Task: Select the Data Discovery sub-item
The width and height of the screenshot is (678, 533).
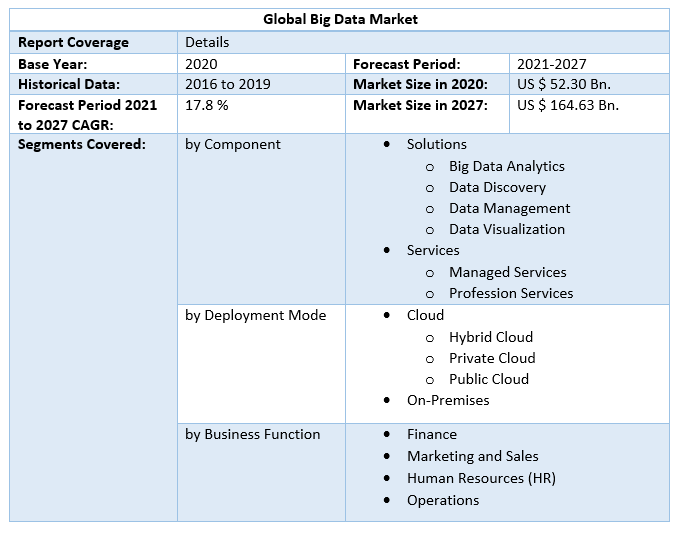Action: [497, 187]
